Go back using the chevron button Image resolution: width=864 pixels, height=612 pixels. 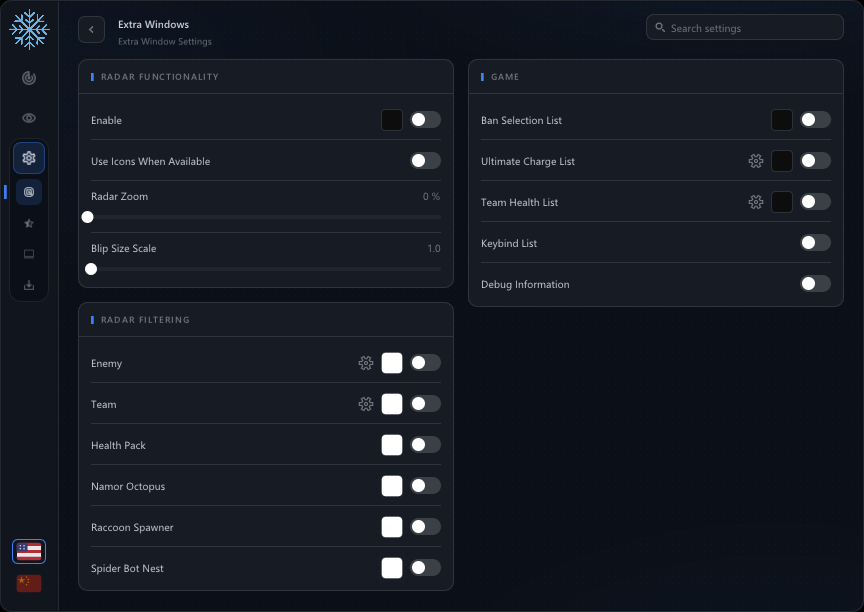pyautogui.click(x=91, y=30)
